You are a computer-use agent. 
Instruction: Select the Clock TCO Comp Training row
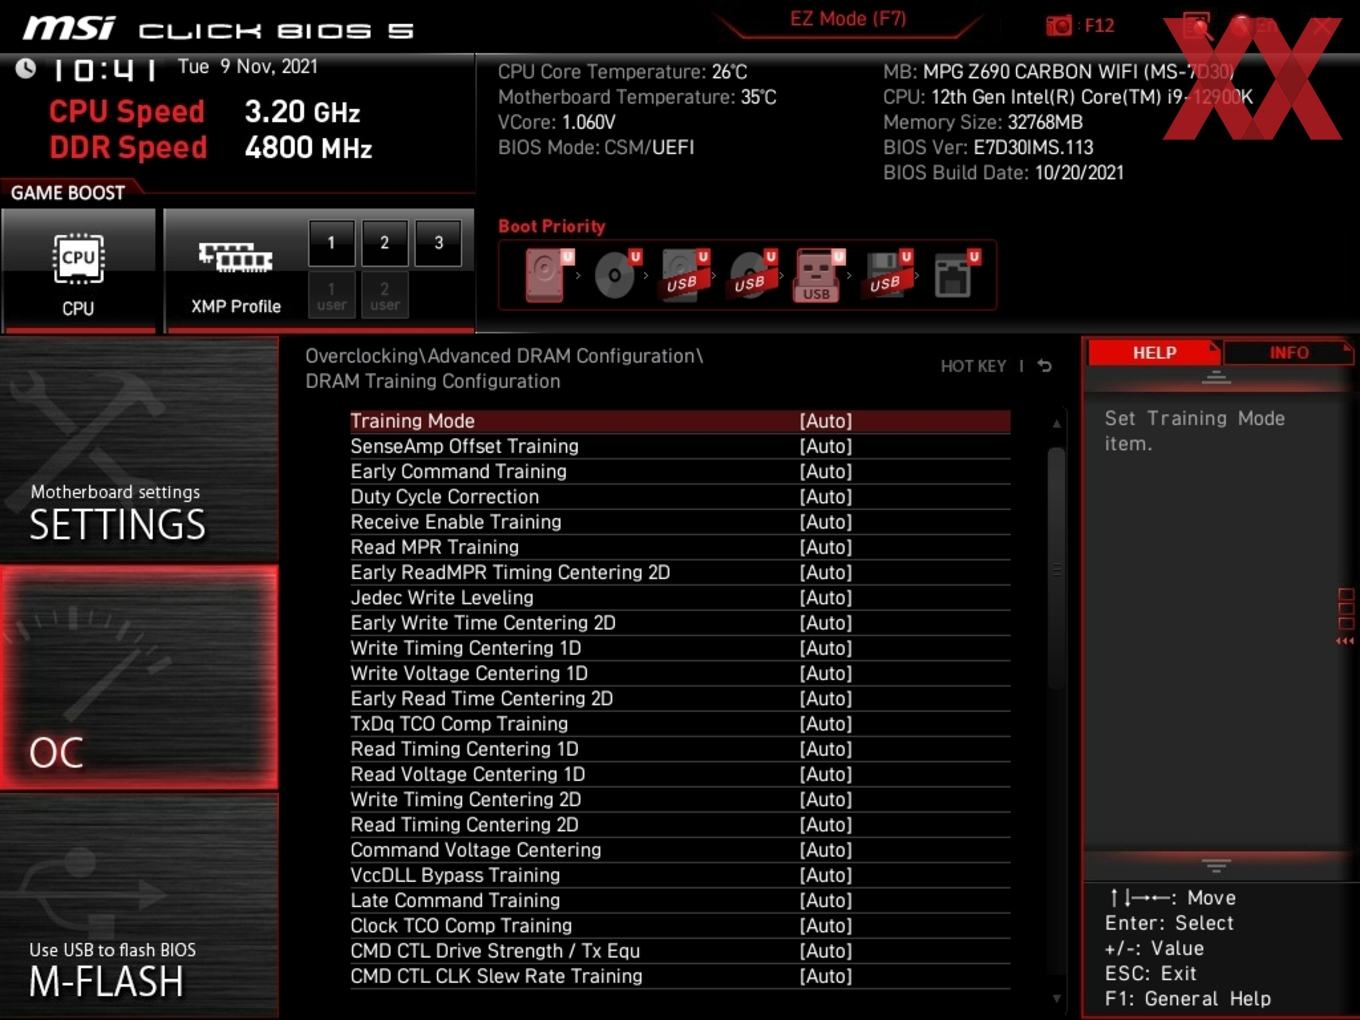coord(680,926)
